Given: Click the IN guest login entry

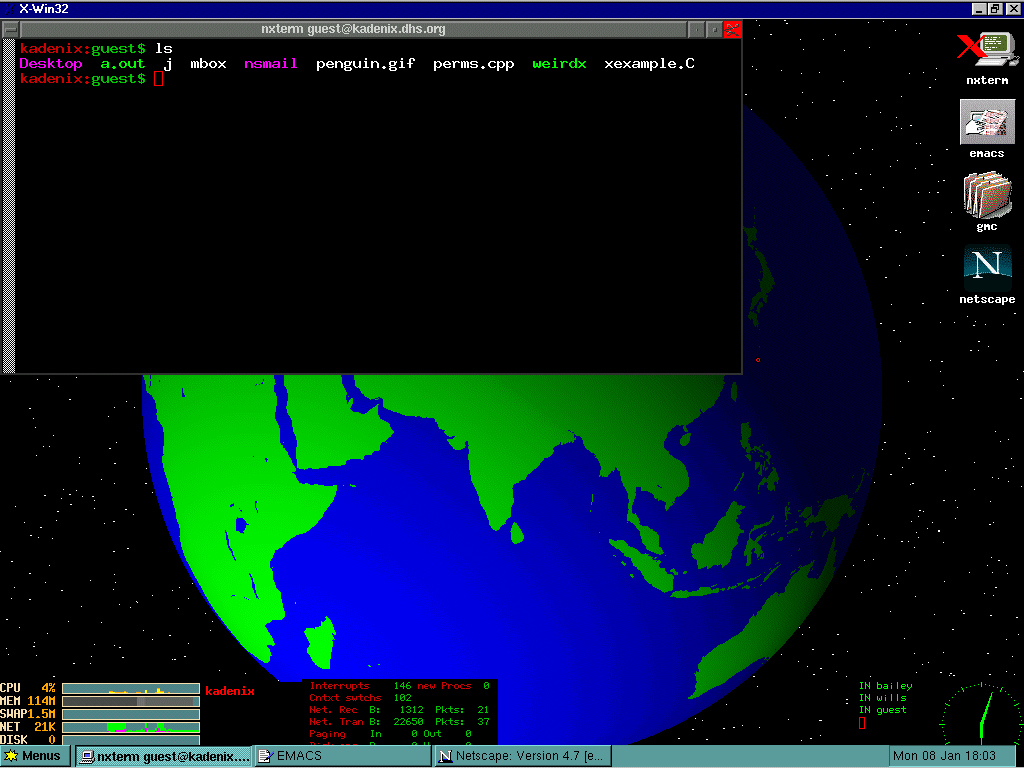Looking at the screenshot, I should 882,710.
